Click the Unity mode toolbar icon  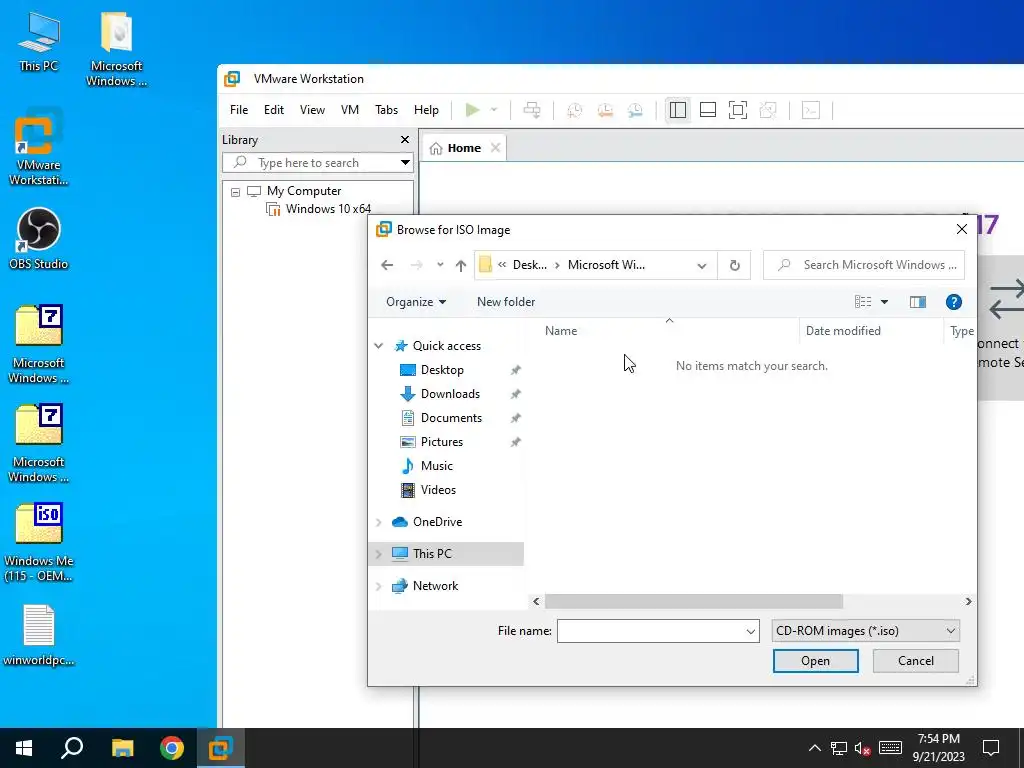(768, 110)
